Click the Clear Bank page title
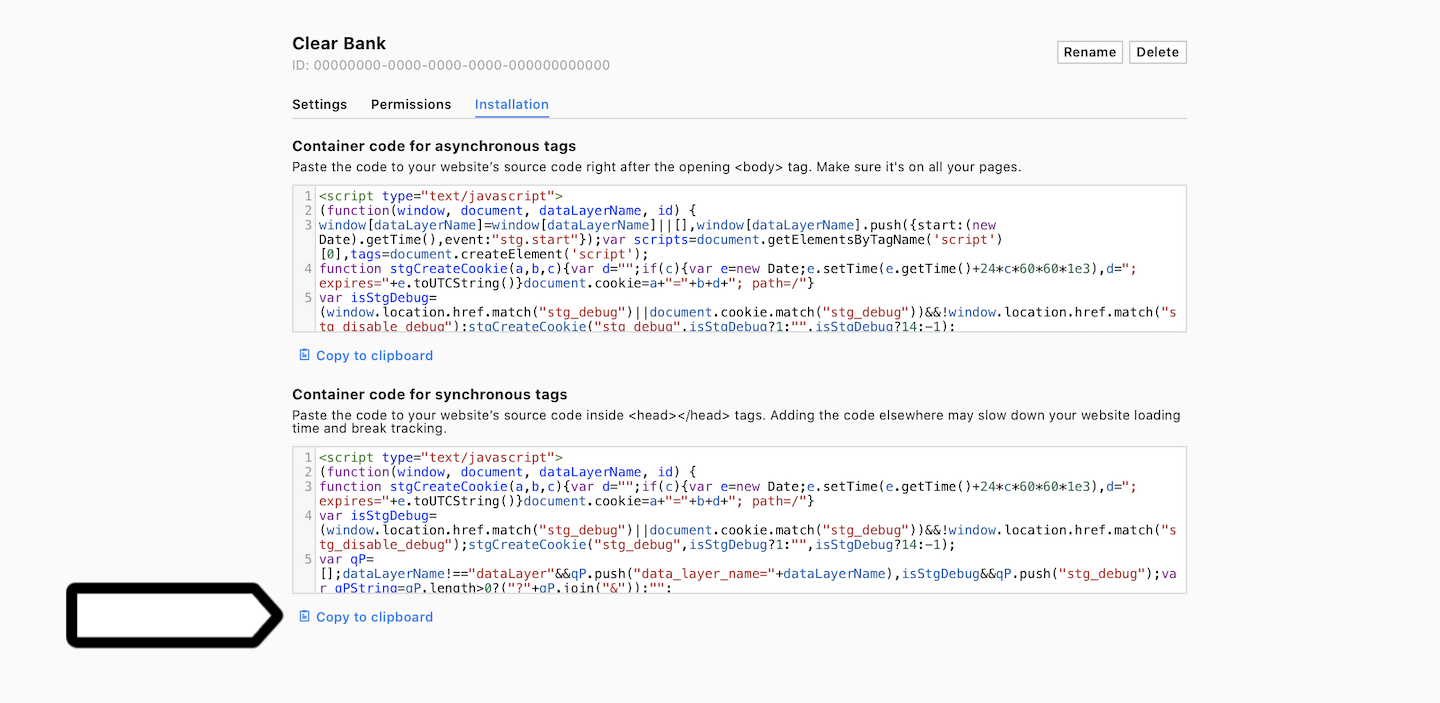The height and width of the screenshot is (703, 1440). [x=337, y=43]
